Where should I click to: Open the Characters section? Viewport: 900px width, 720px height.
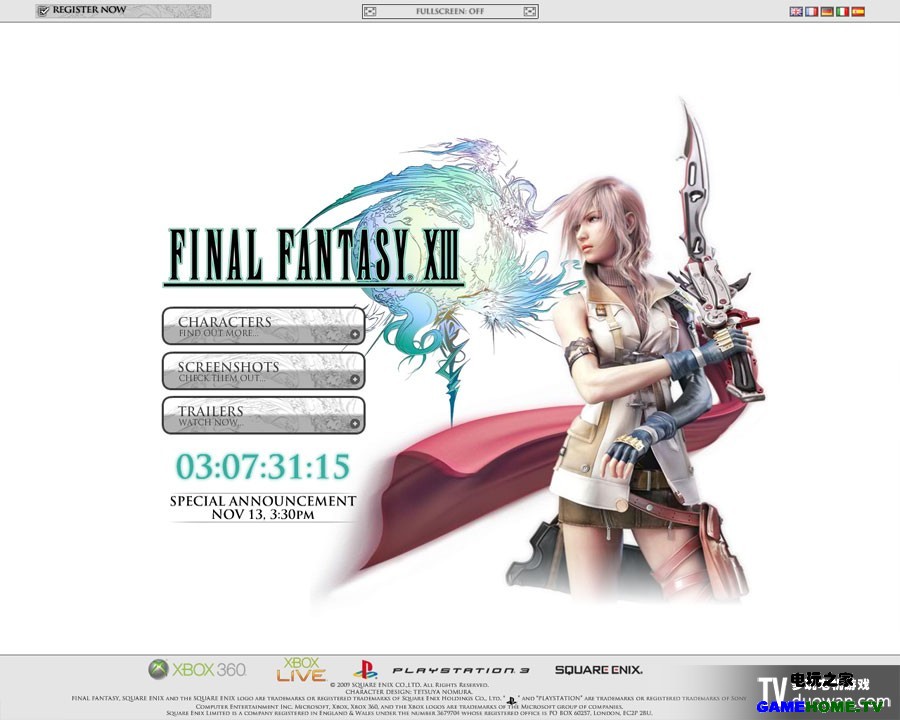tap(263, 326)
